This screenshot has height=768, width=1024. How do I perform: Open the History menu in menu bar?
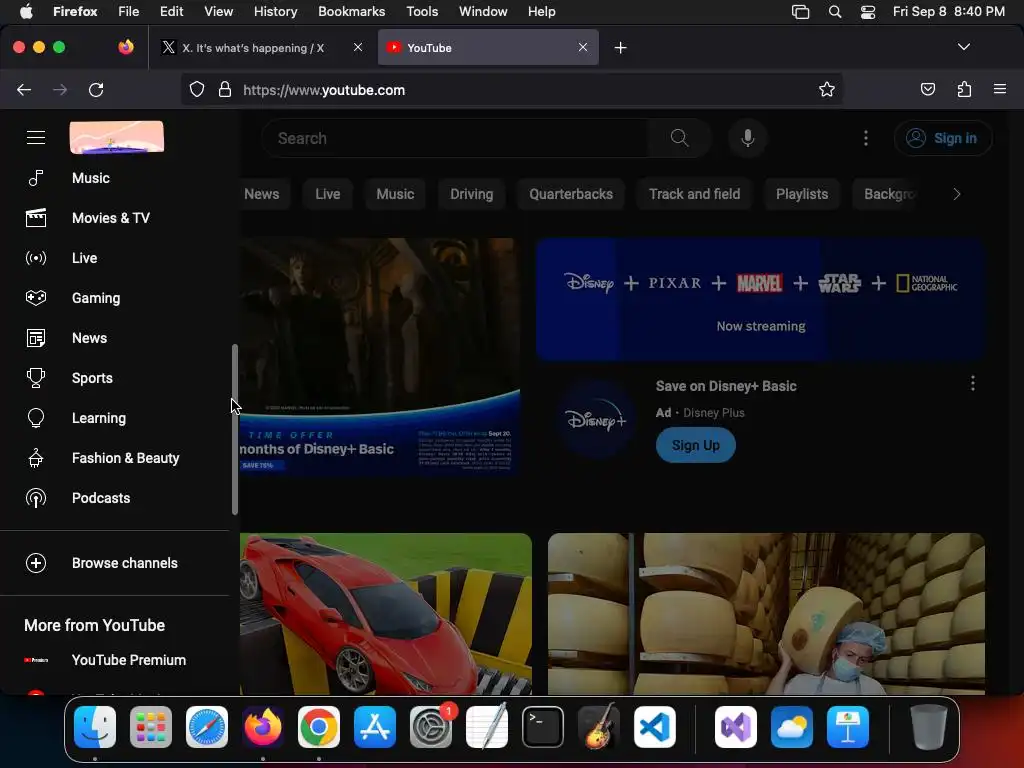coord(275,11)
